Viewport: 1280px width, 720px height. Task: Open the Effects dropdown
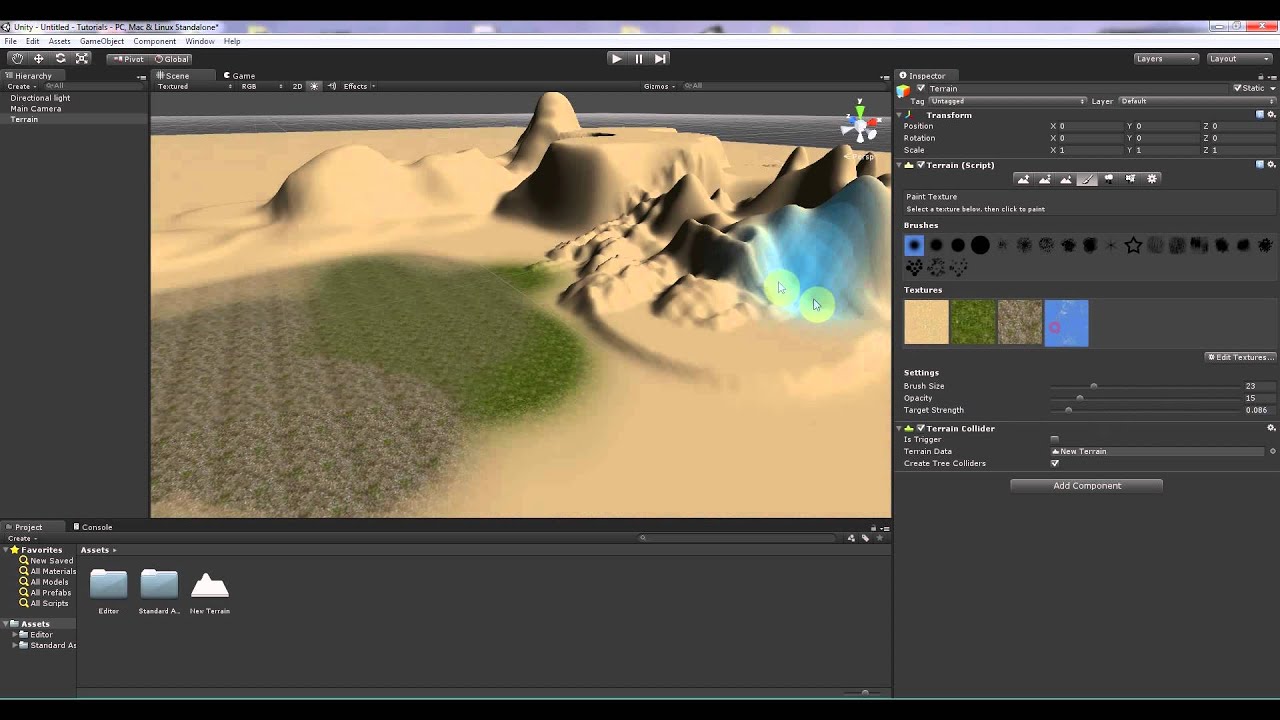359,86
